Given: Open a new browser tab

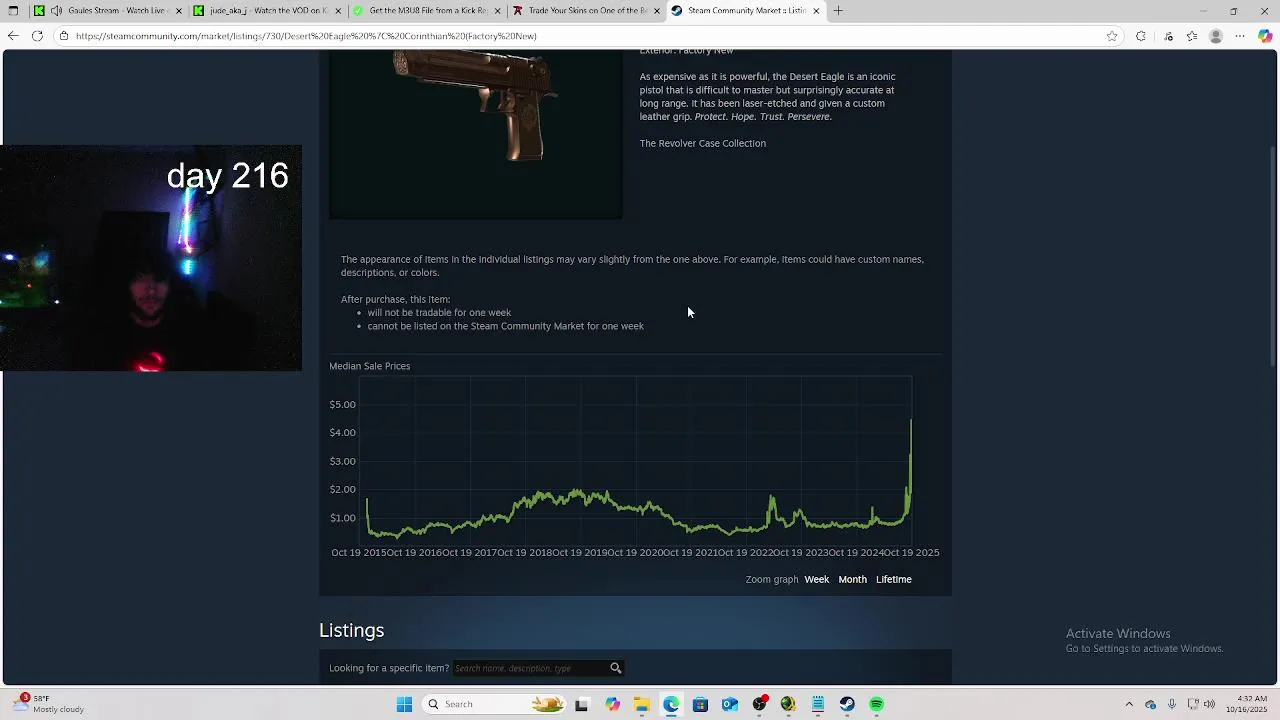Looking at the screenshot, I should 838,11.
